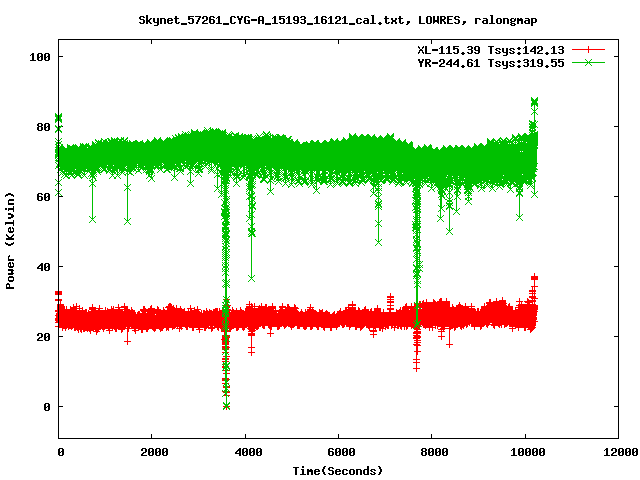The image size is (640, 480).
Task: Click the highest green point near 10000 seconds
Action: (x=535, y=102)
